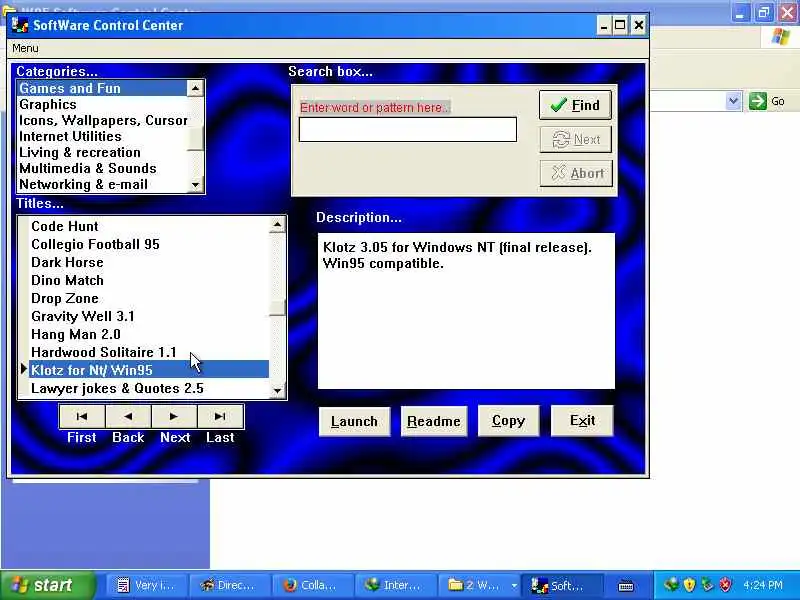800x600 pixels.
Task: Jump to First title navigation button
Action: point(82,416)
